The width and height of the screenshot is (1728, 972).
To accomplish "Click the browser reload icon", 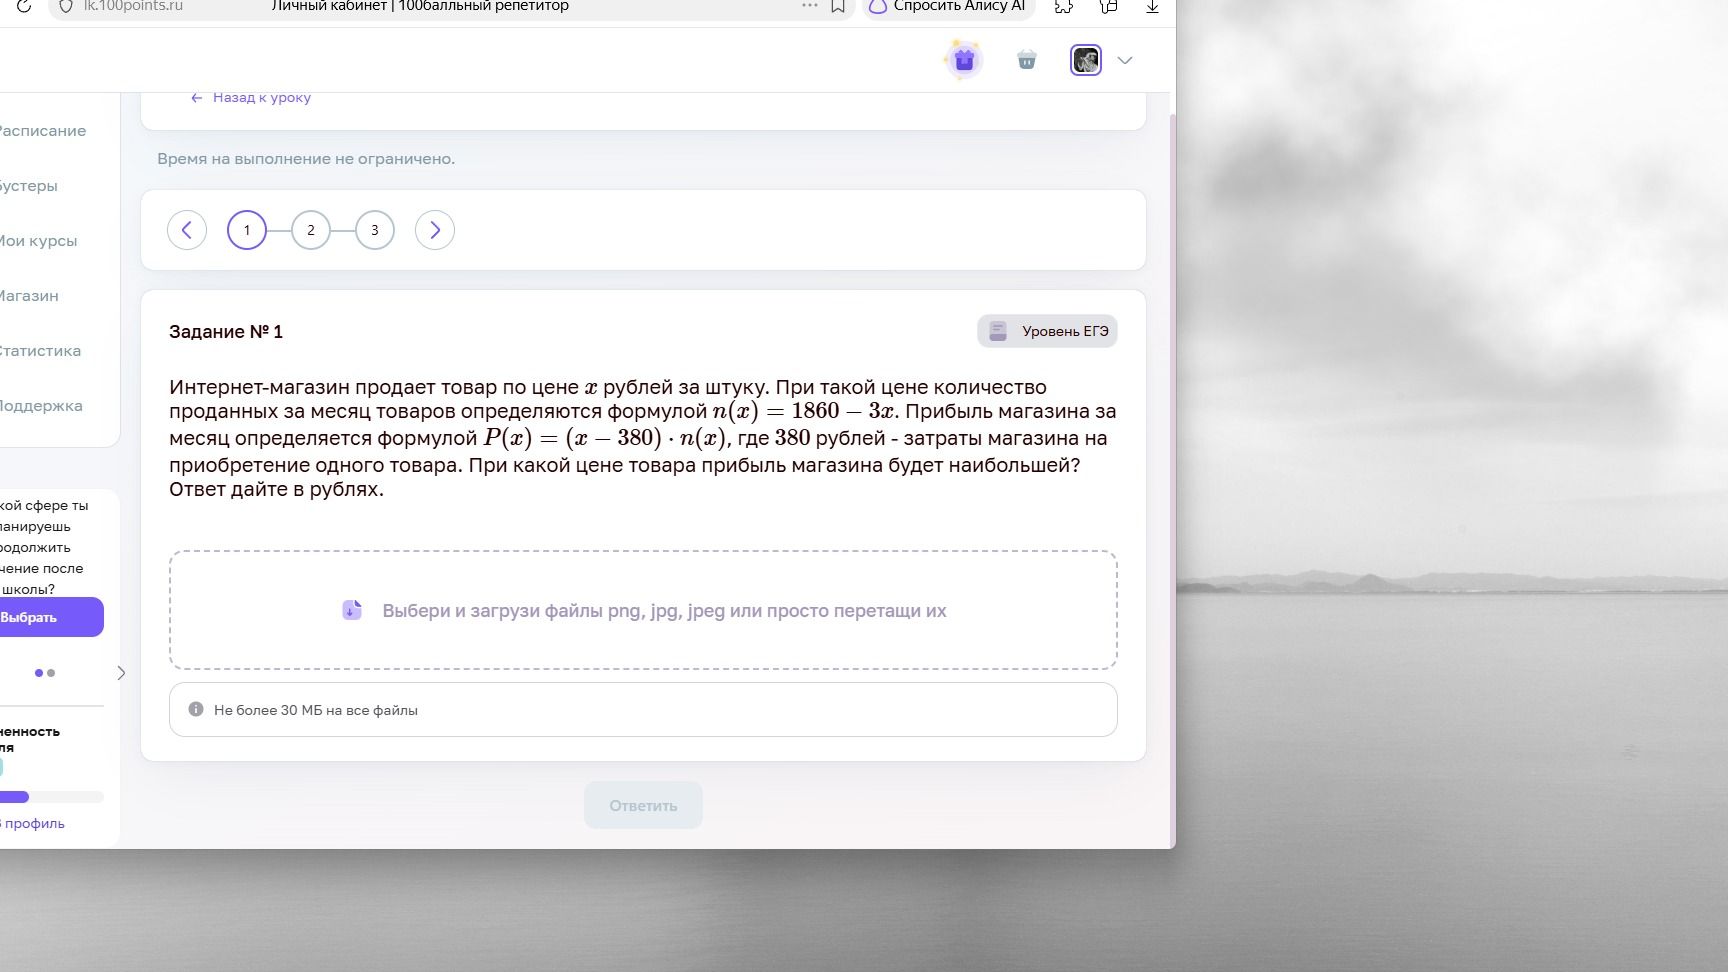I will (24, 6).
